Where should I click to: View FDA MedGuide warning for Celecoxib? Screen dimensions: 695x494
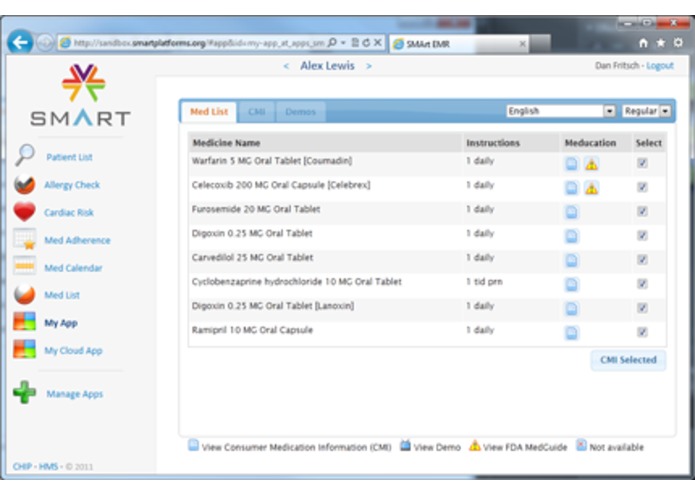click(591, 188)
